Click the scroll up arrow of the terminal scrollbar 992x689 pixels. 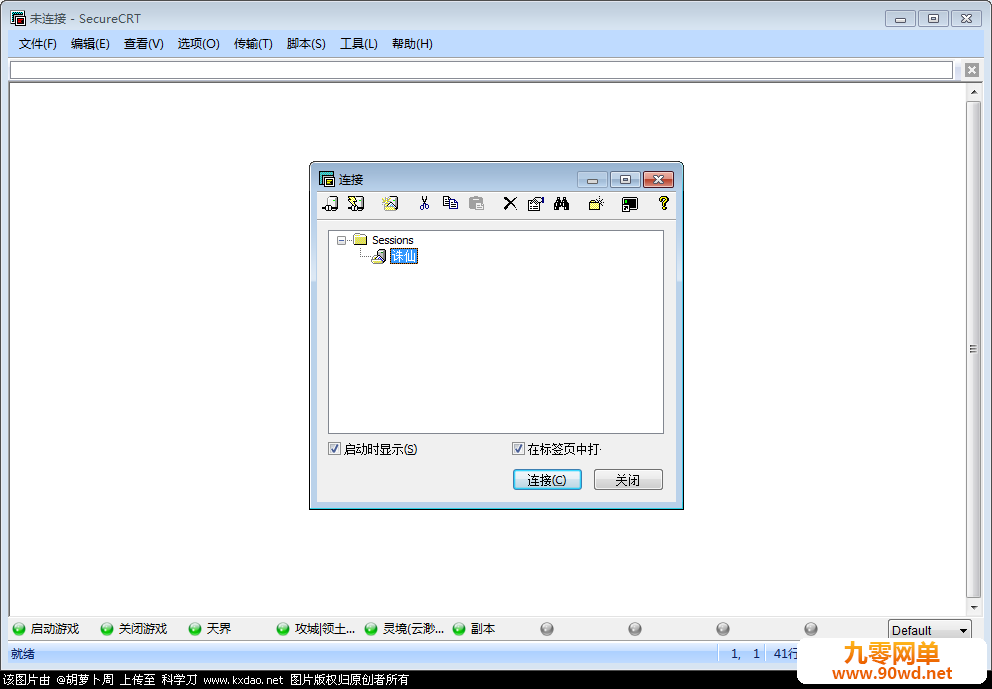pyautogui.click(x=973, y=92)
